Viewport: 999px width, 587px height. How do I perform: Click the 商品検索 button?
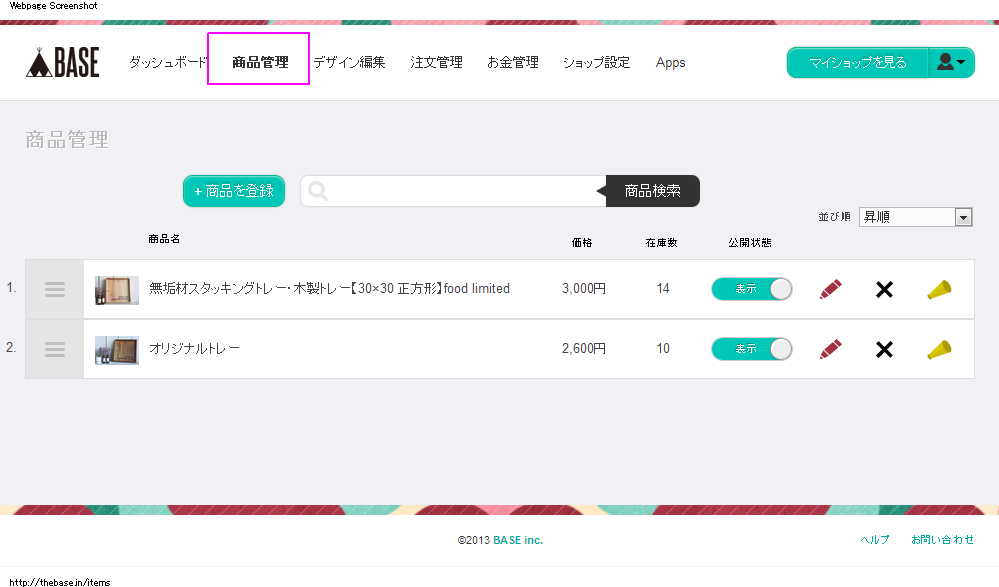pos(652,191)
